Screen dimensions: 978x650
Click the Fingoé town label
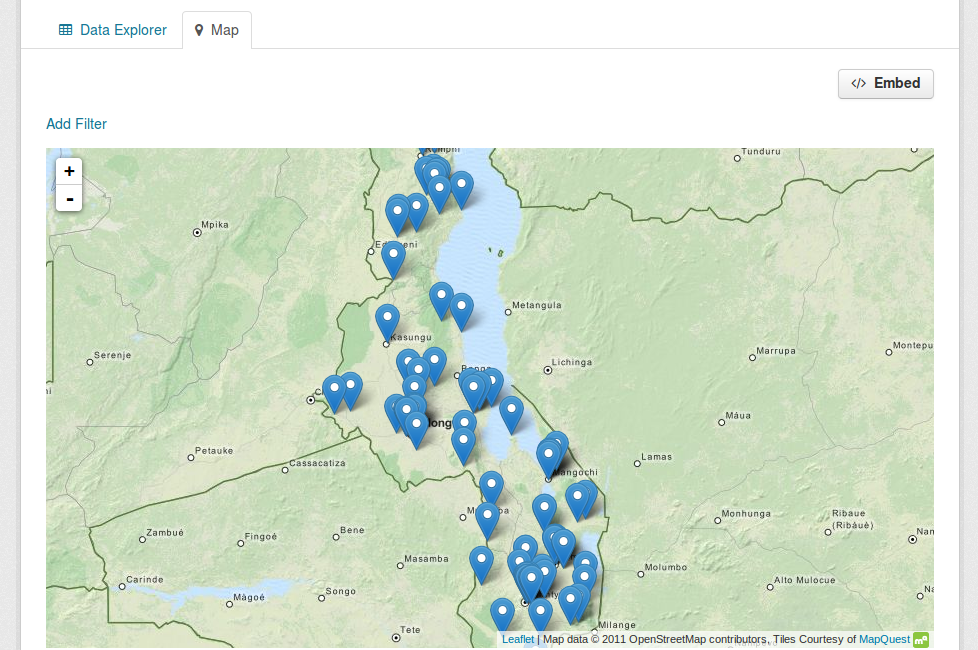click(x=261, y=536)
